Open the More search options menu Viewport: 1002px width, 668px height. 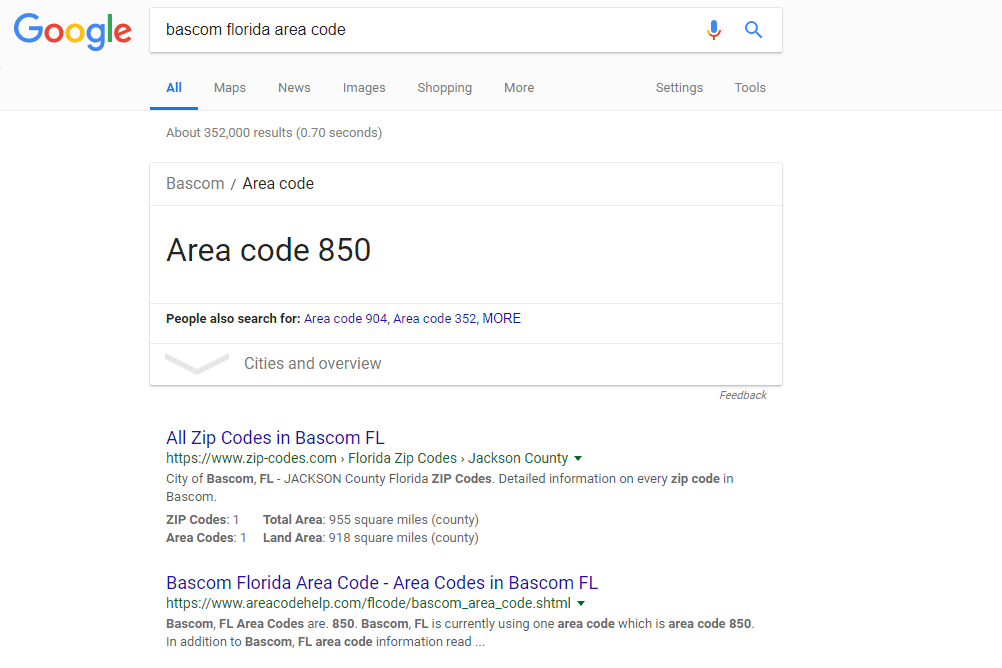(x=519, y=88)
